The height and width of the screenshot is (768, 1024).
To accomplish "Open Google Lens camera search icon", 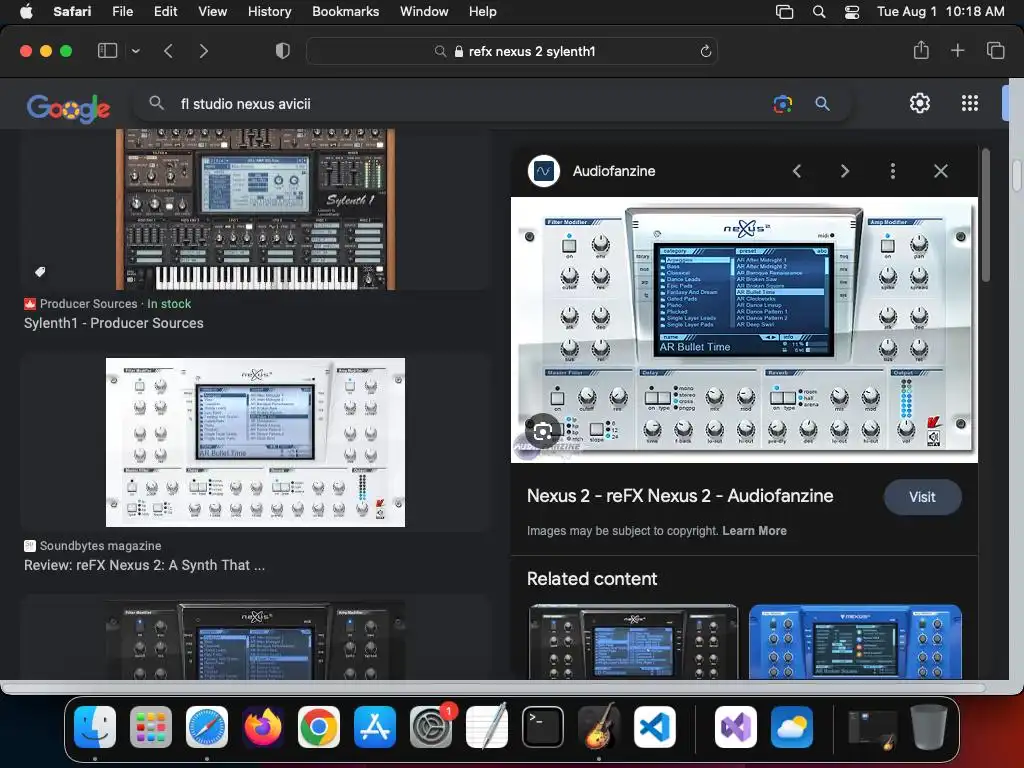I will pos(782,103).
